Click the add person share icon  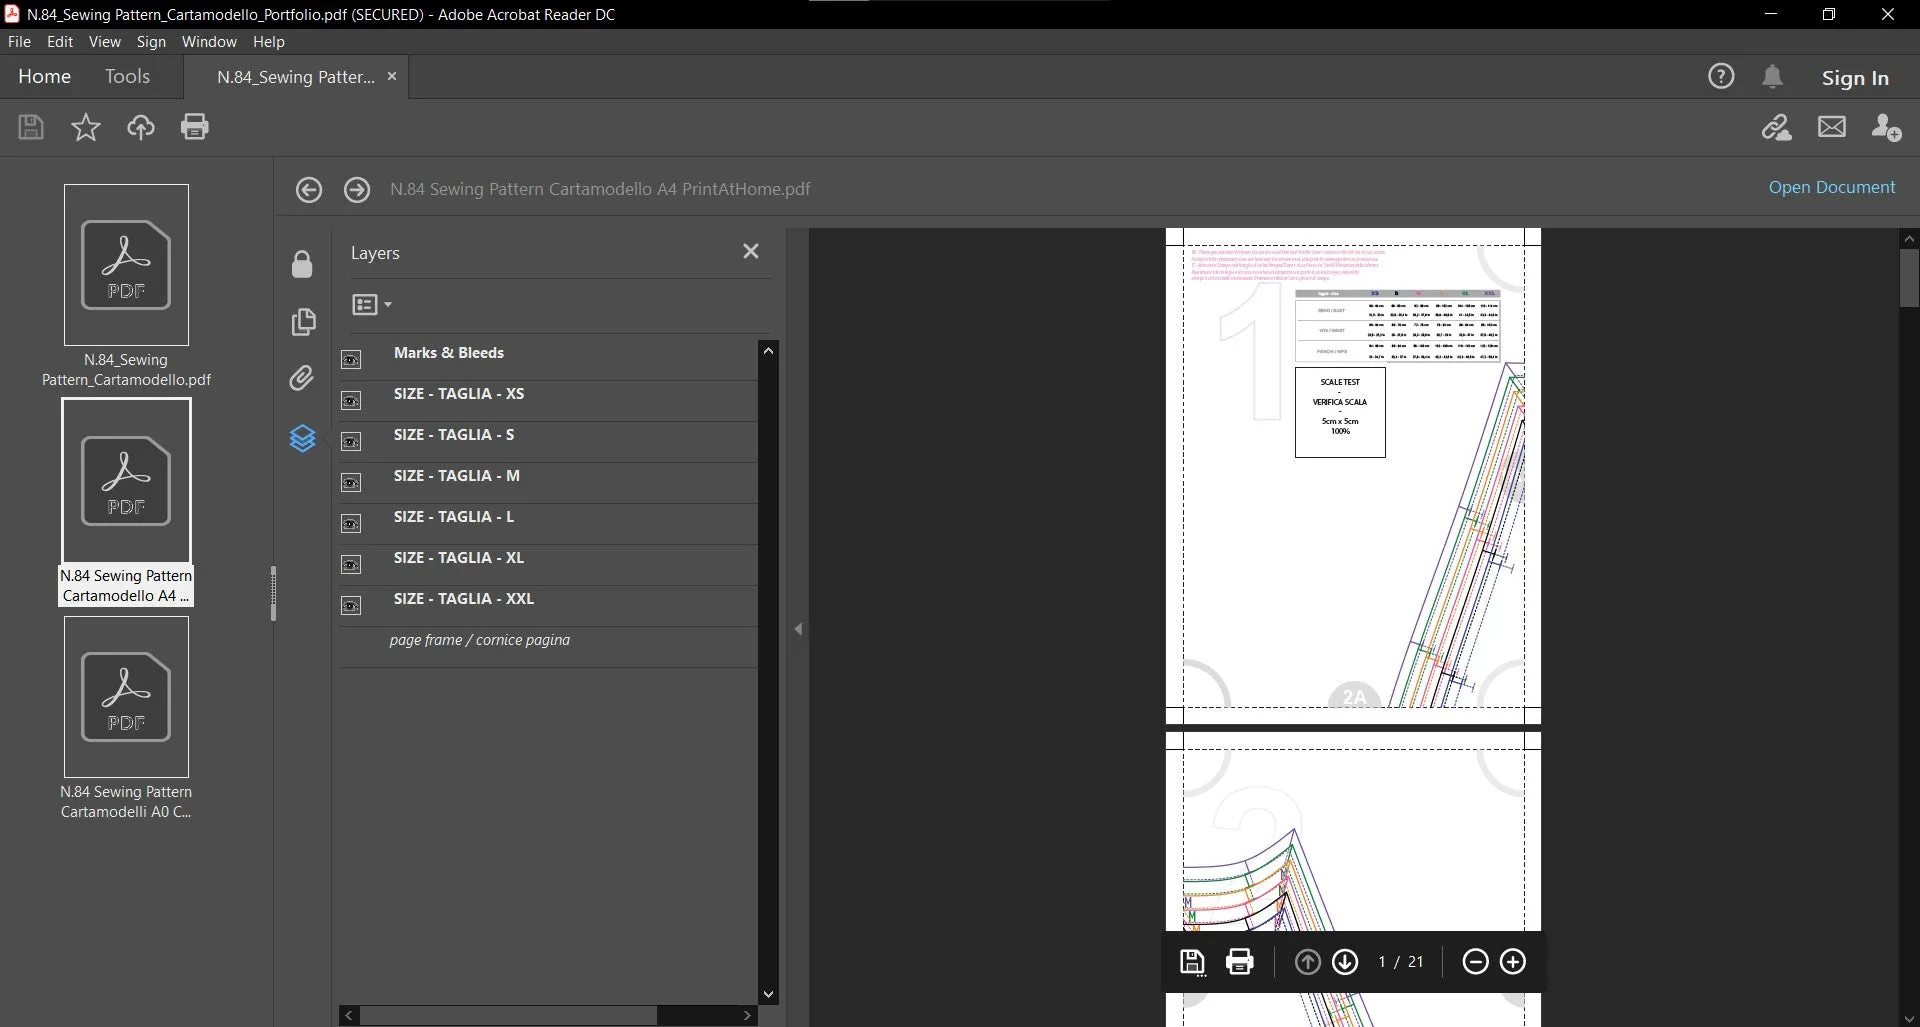pyautogui.click(x=1886, y=127)
